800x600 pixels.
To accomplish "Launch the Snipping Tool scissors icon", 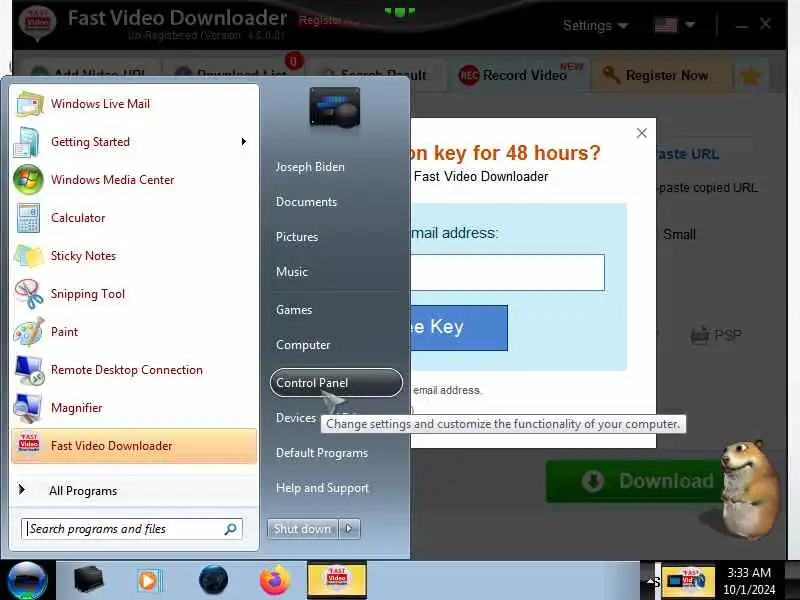I will (29, 294).
